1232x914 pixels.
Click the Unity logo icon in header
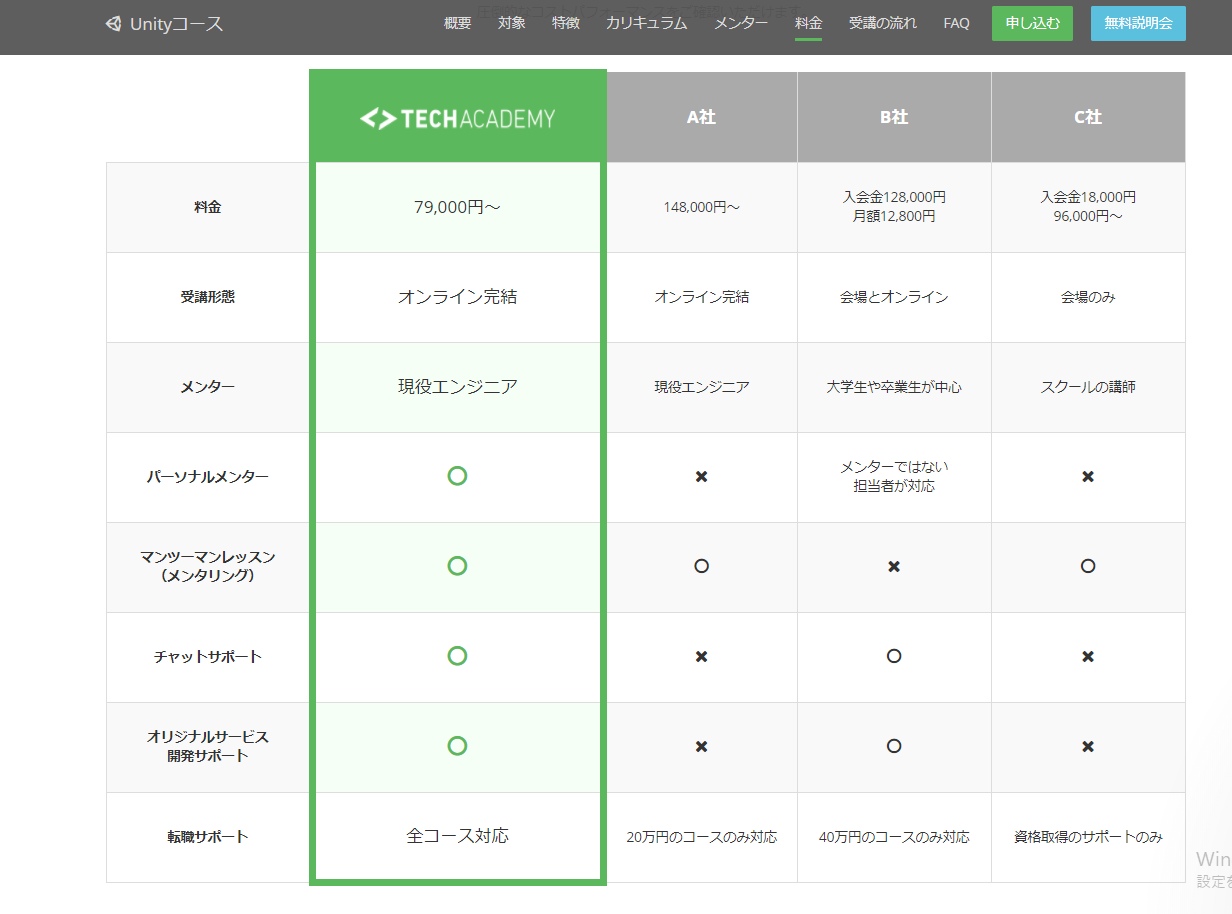[113, 24]
